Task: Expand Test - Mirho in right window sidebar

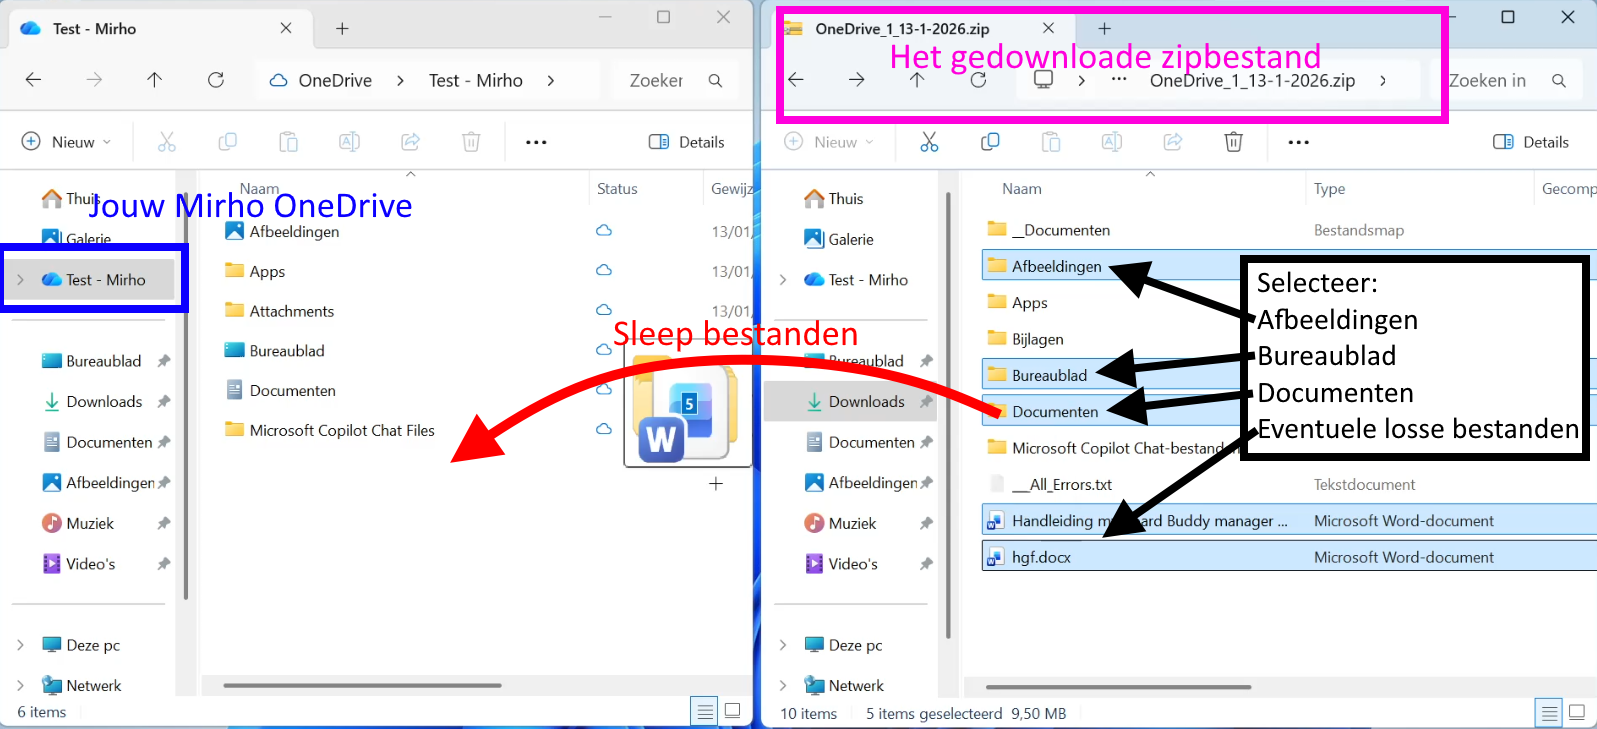Action: 783,280
